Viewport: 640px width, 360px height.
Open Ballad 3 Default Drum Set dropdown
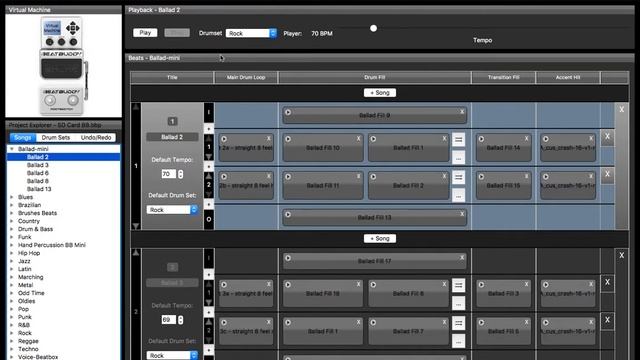[x=172, y=355]
